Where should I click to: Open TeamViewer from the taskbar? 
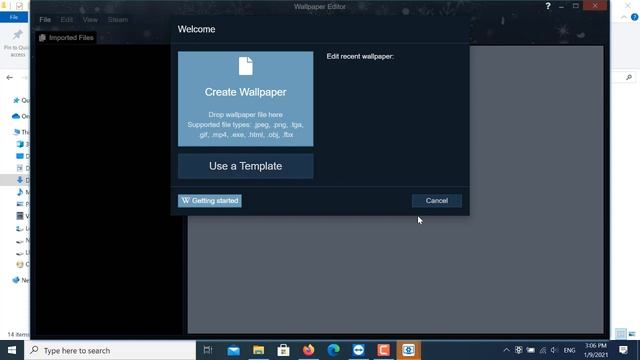coord(358,350)
